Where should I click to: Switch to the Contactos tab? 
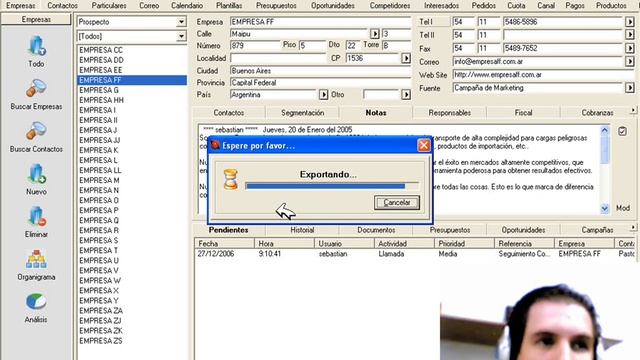click(229, 113)
